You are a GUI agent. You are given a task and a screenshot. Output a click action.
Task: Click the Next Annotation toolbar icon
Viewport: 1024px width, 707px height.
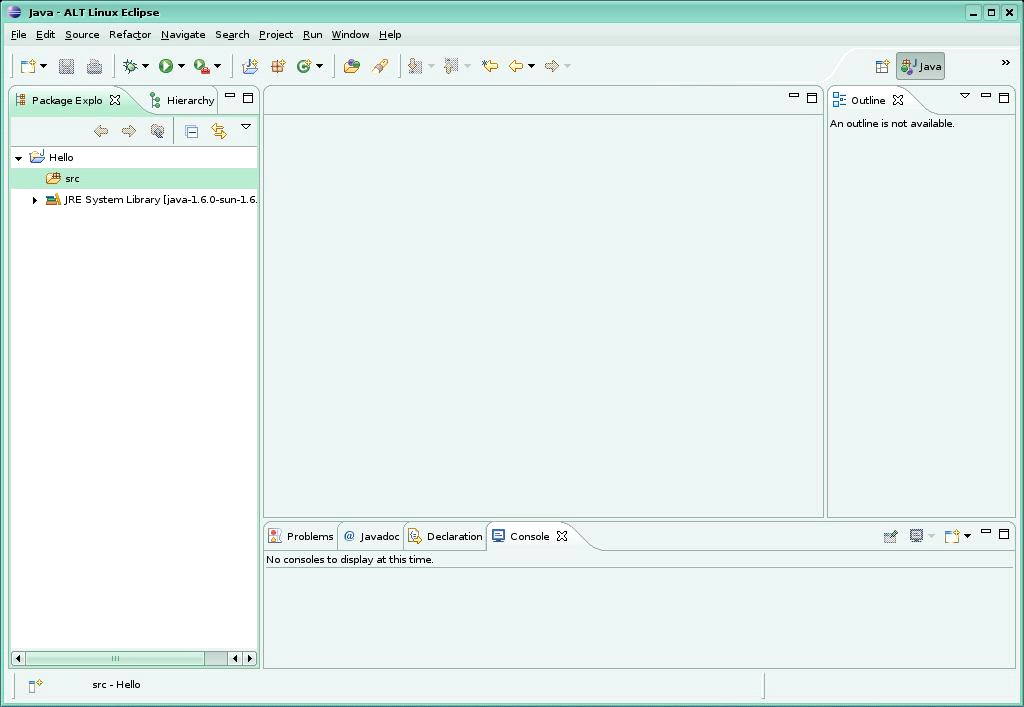(x=415, y=66)
